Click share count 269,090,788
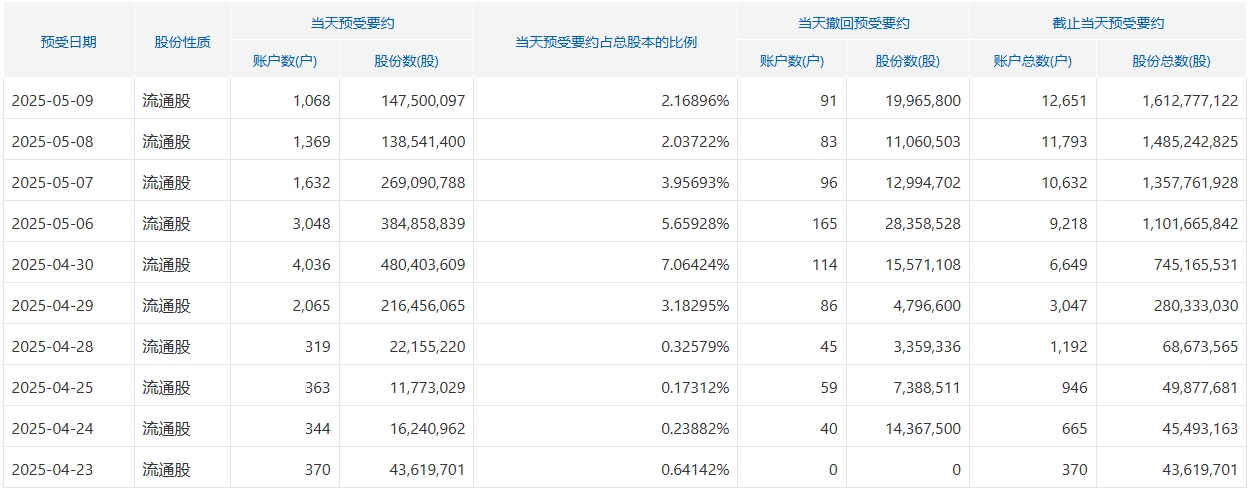1253x495 pixels. click(424, 183)
